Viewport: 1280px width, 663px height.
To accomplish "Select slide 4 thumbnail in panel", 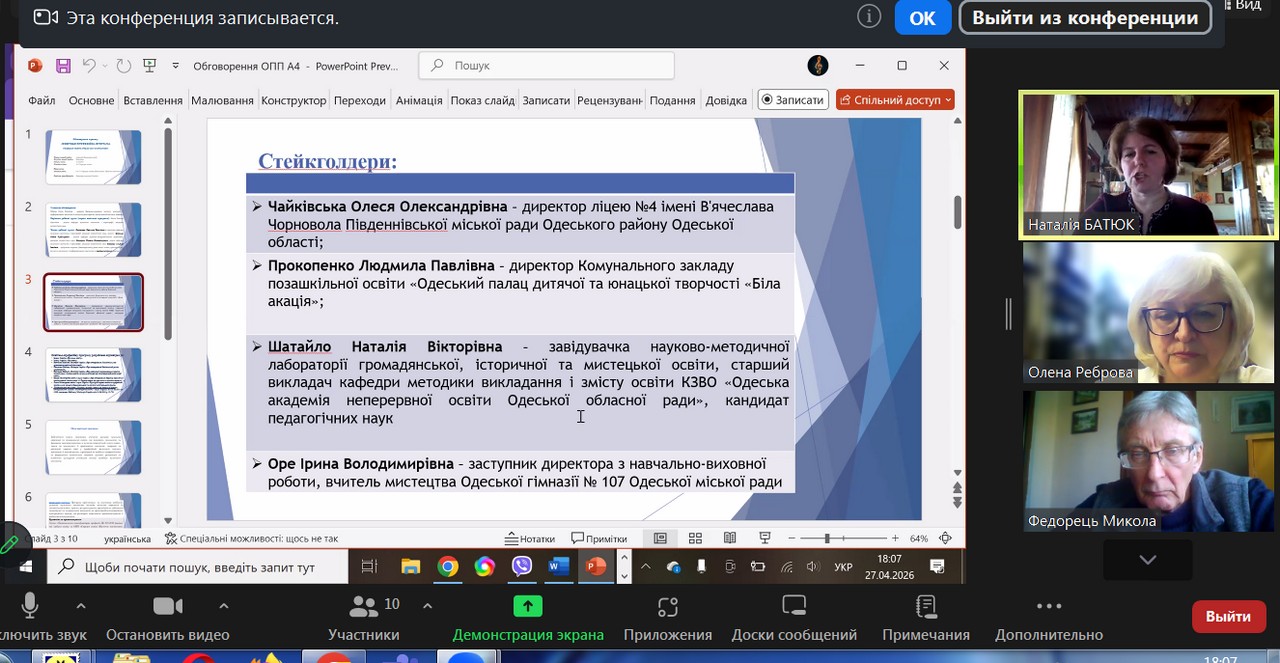I will (93, 375).
